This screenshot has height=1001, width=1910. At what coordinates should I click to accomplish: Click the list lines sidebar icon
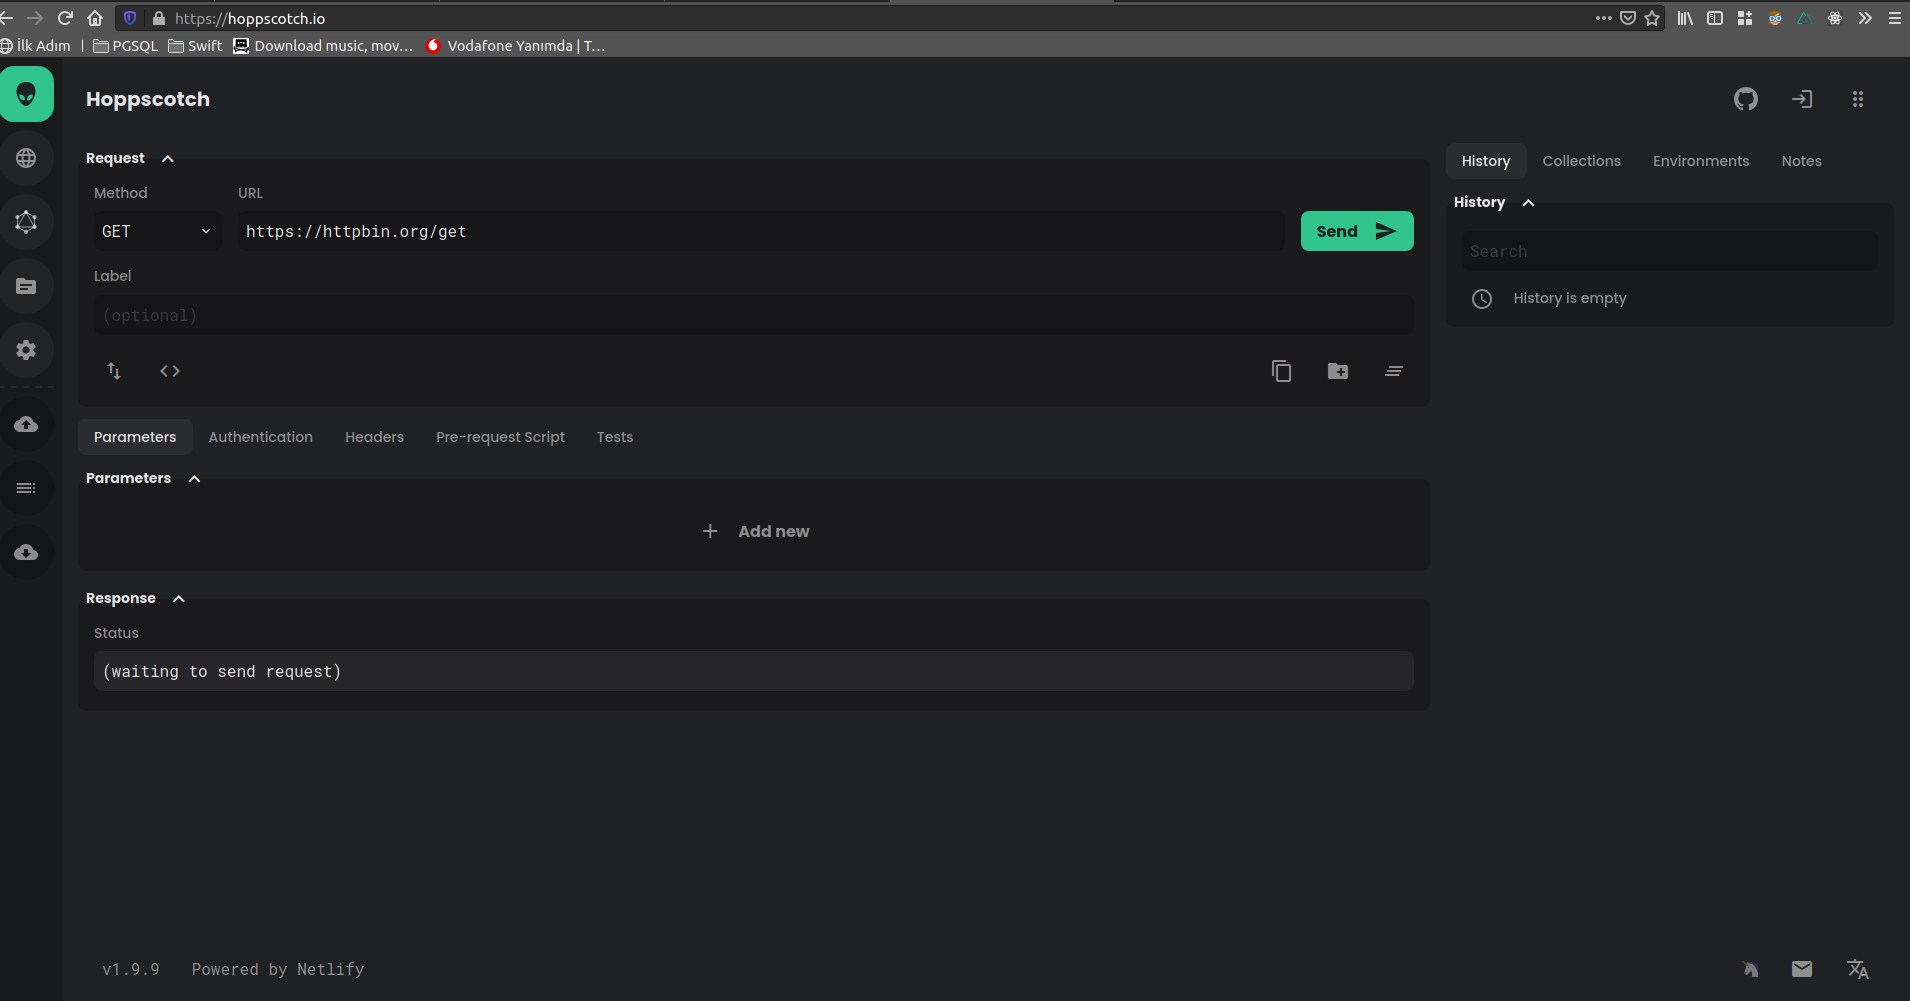[x=26, y=488]
